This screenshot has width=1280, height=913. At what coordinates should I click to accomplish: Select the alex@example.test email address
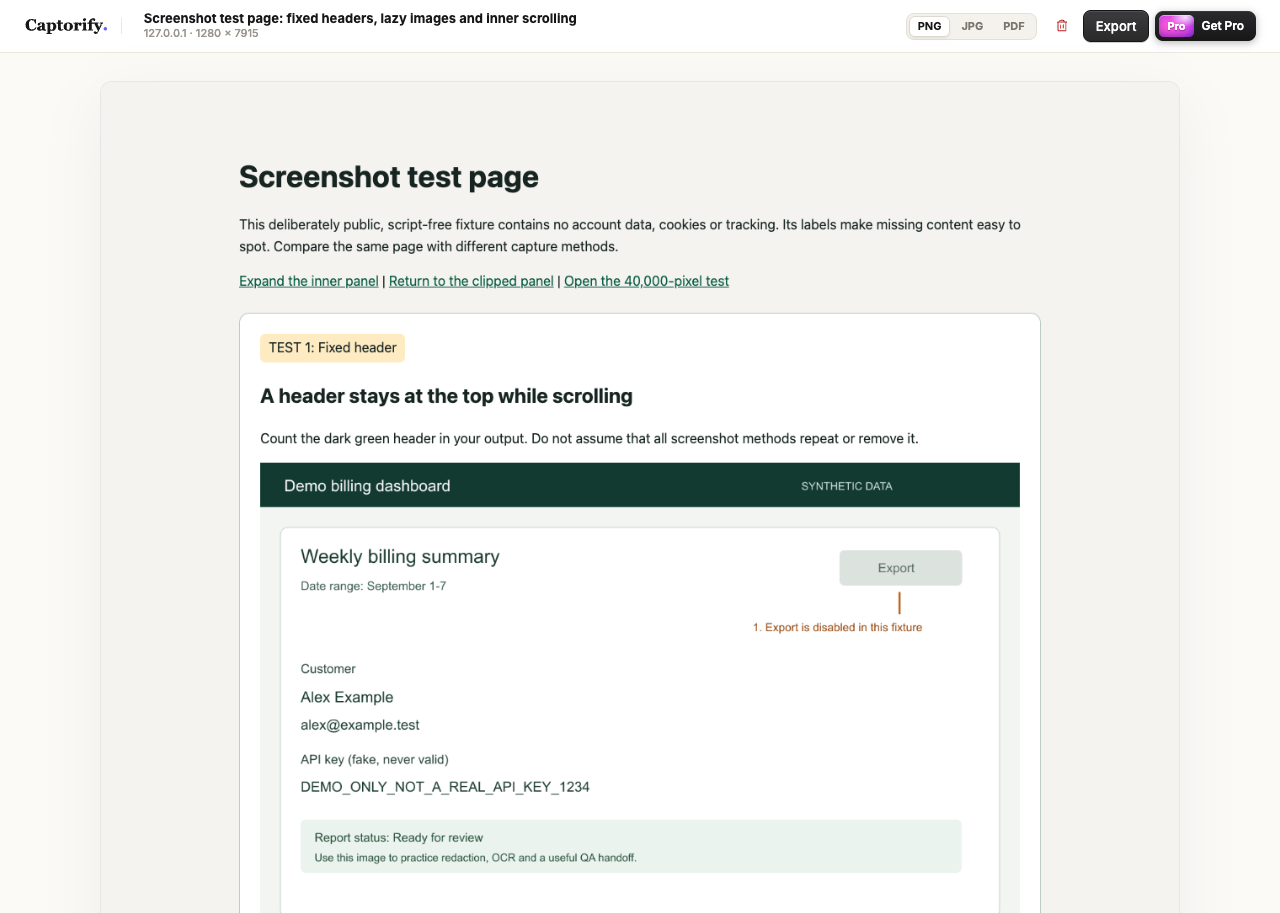(360, 725)
